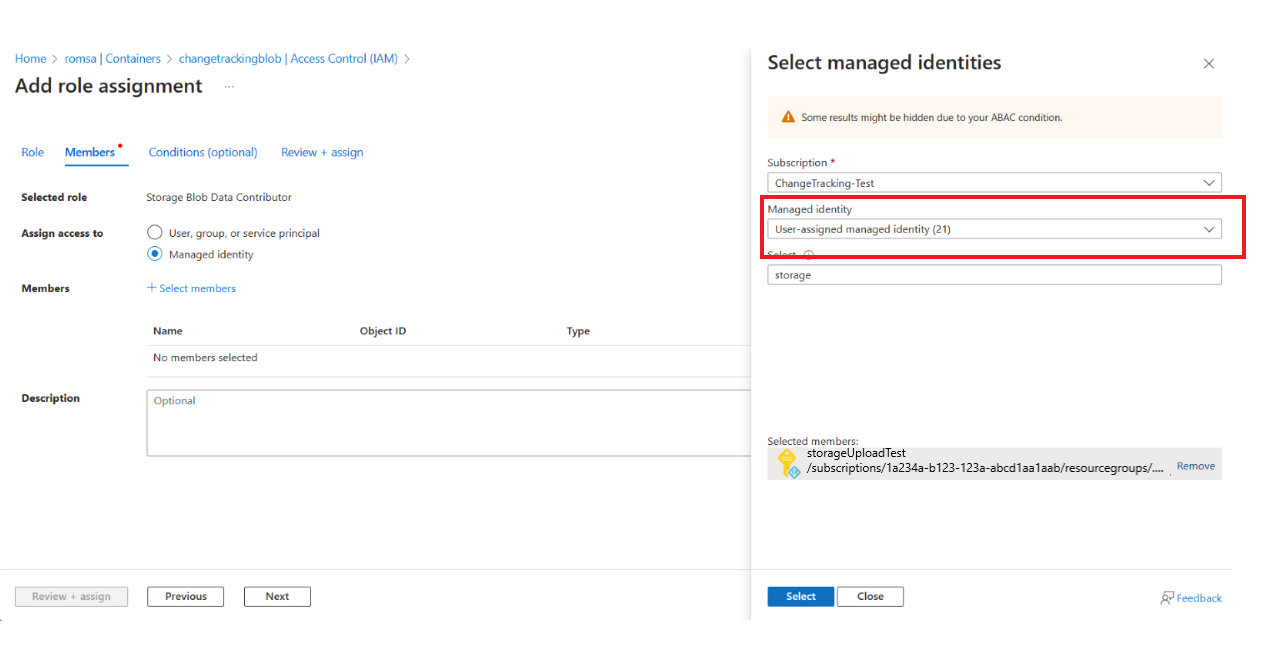Click the storage search input field
This screenshot has width=1266, height=659.
(994, 274)
